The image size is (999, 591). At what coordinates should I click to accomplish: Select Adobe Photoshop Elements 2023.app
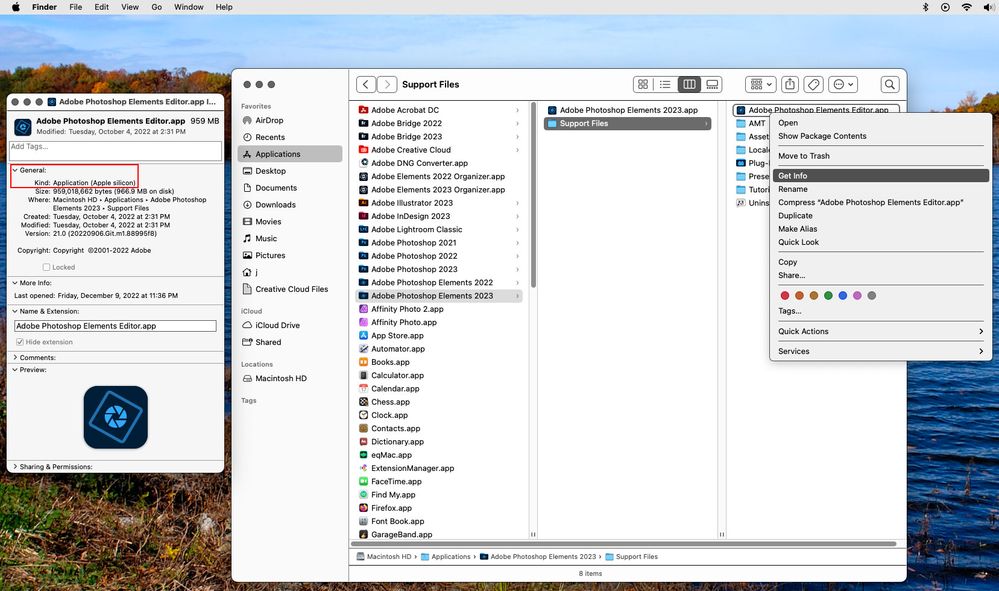coord(628,110)
